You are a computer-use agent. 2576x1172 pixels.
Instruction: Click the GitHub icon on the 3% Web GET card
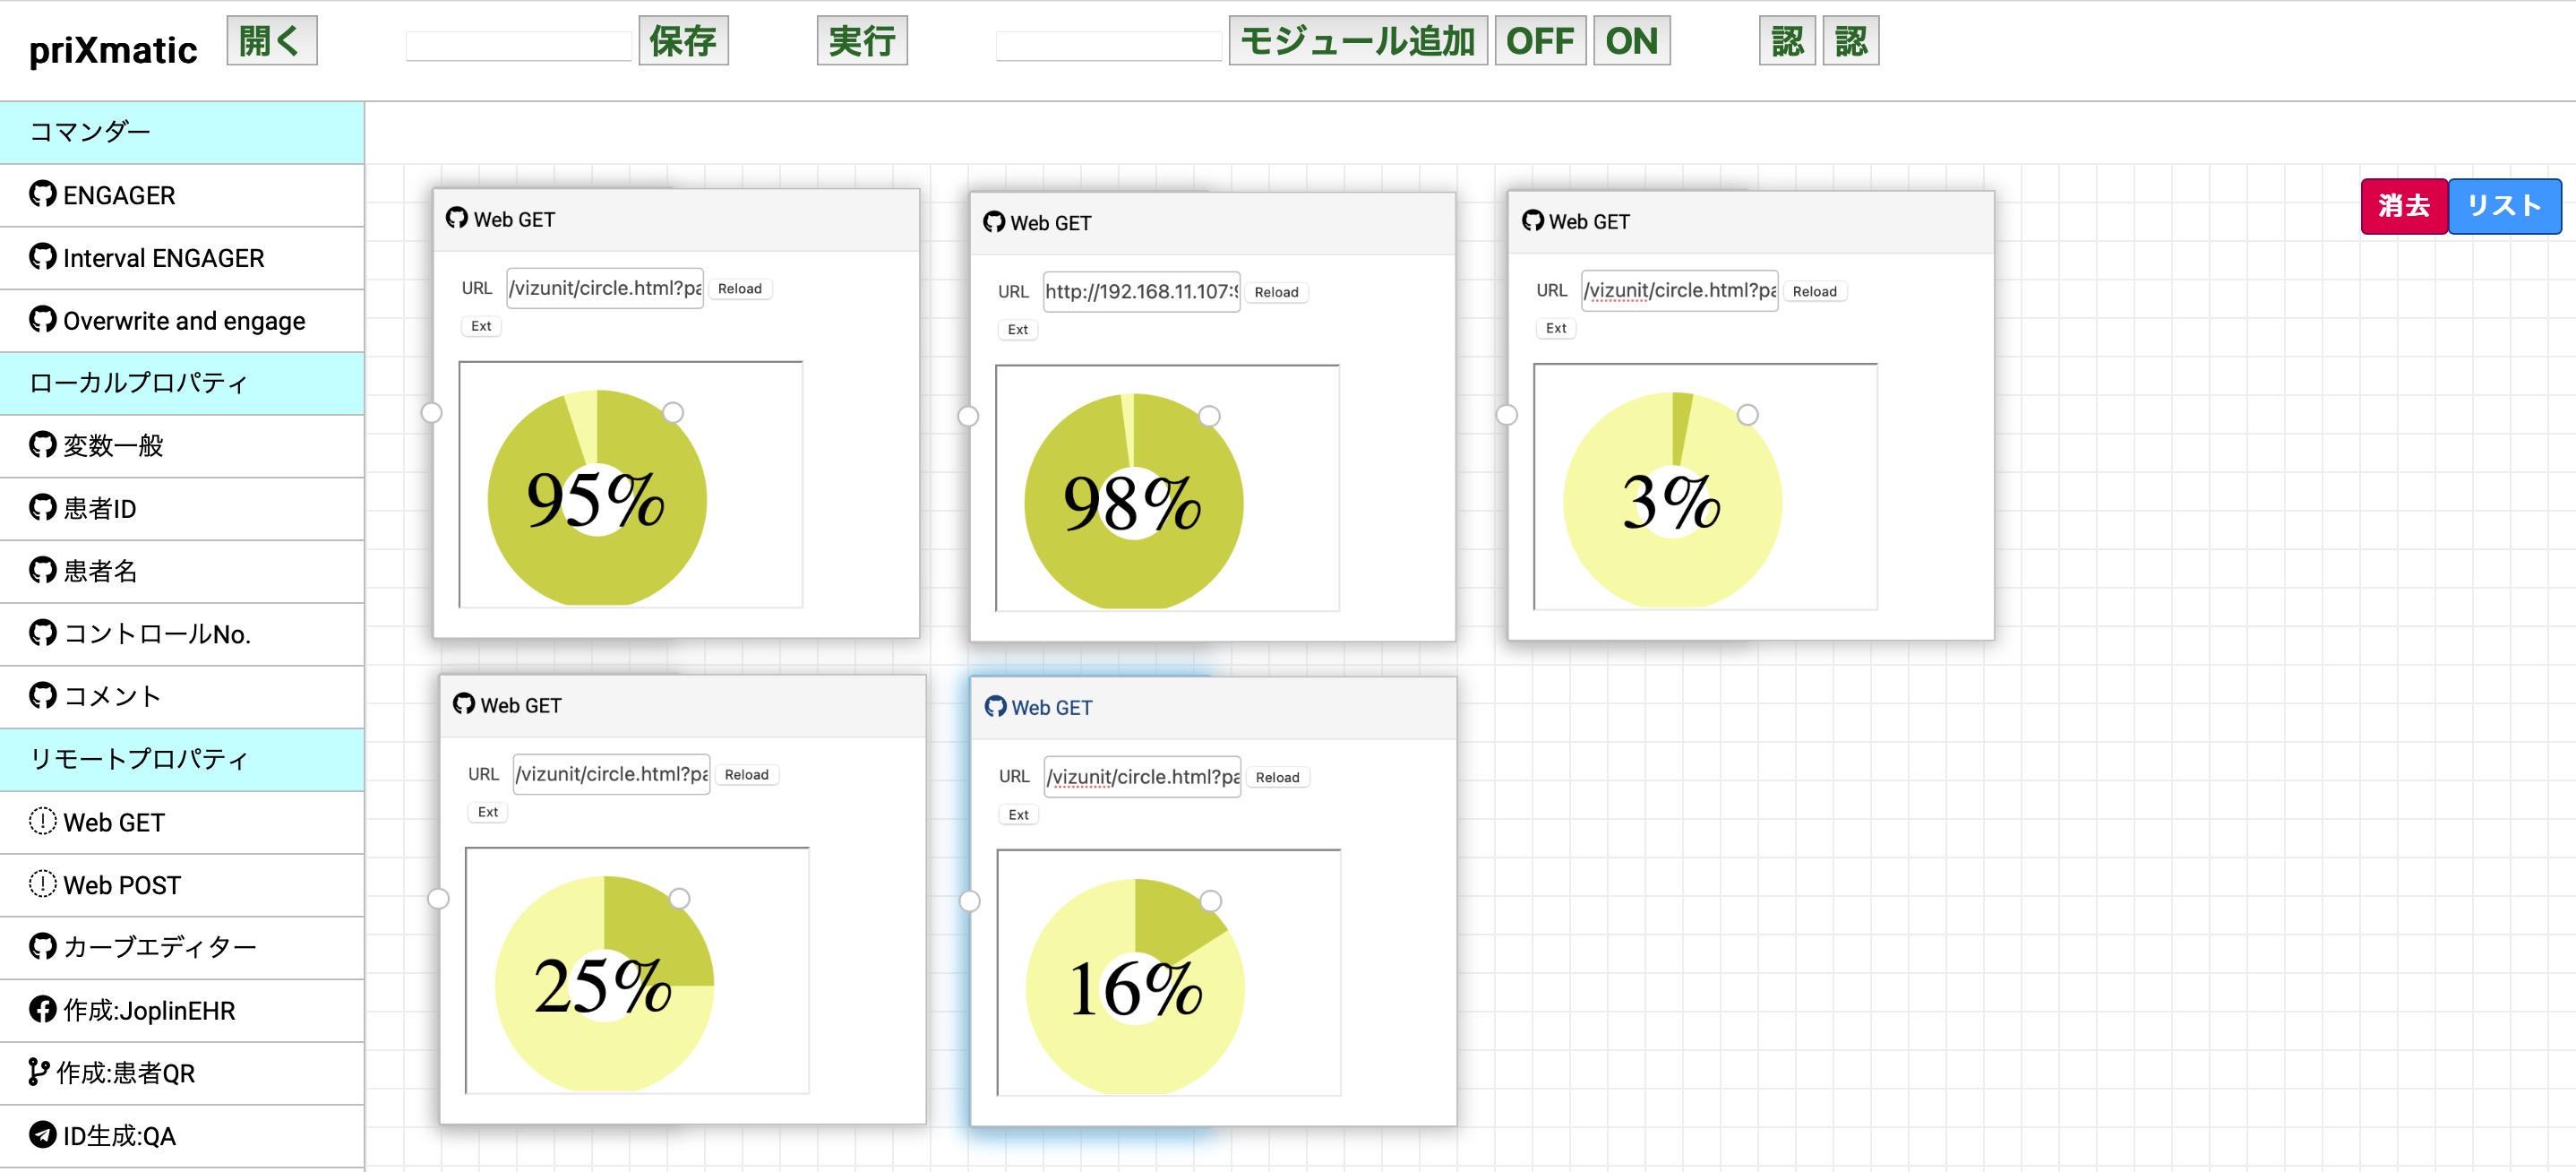(1532, 220)
